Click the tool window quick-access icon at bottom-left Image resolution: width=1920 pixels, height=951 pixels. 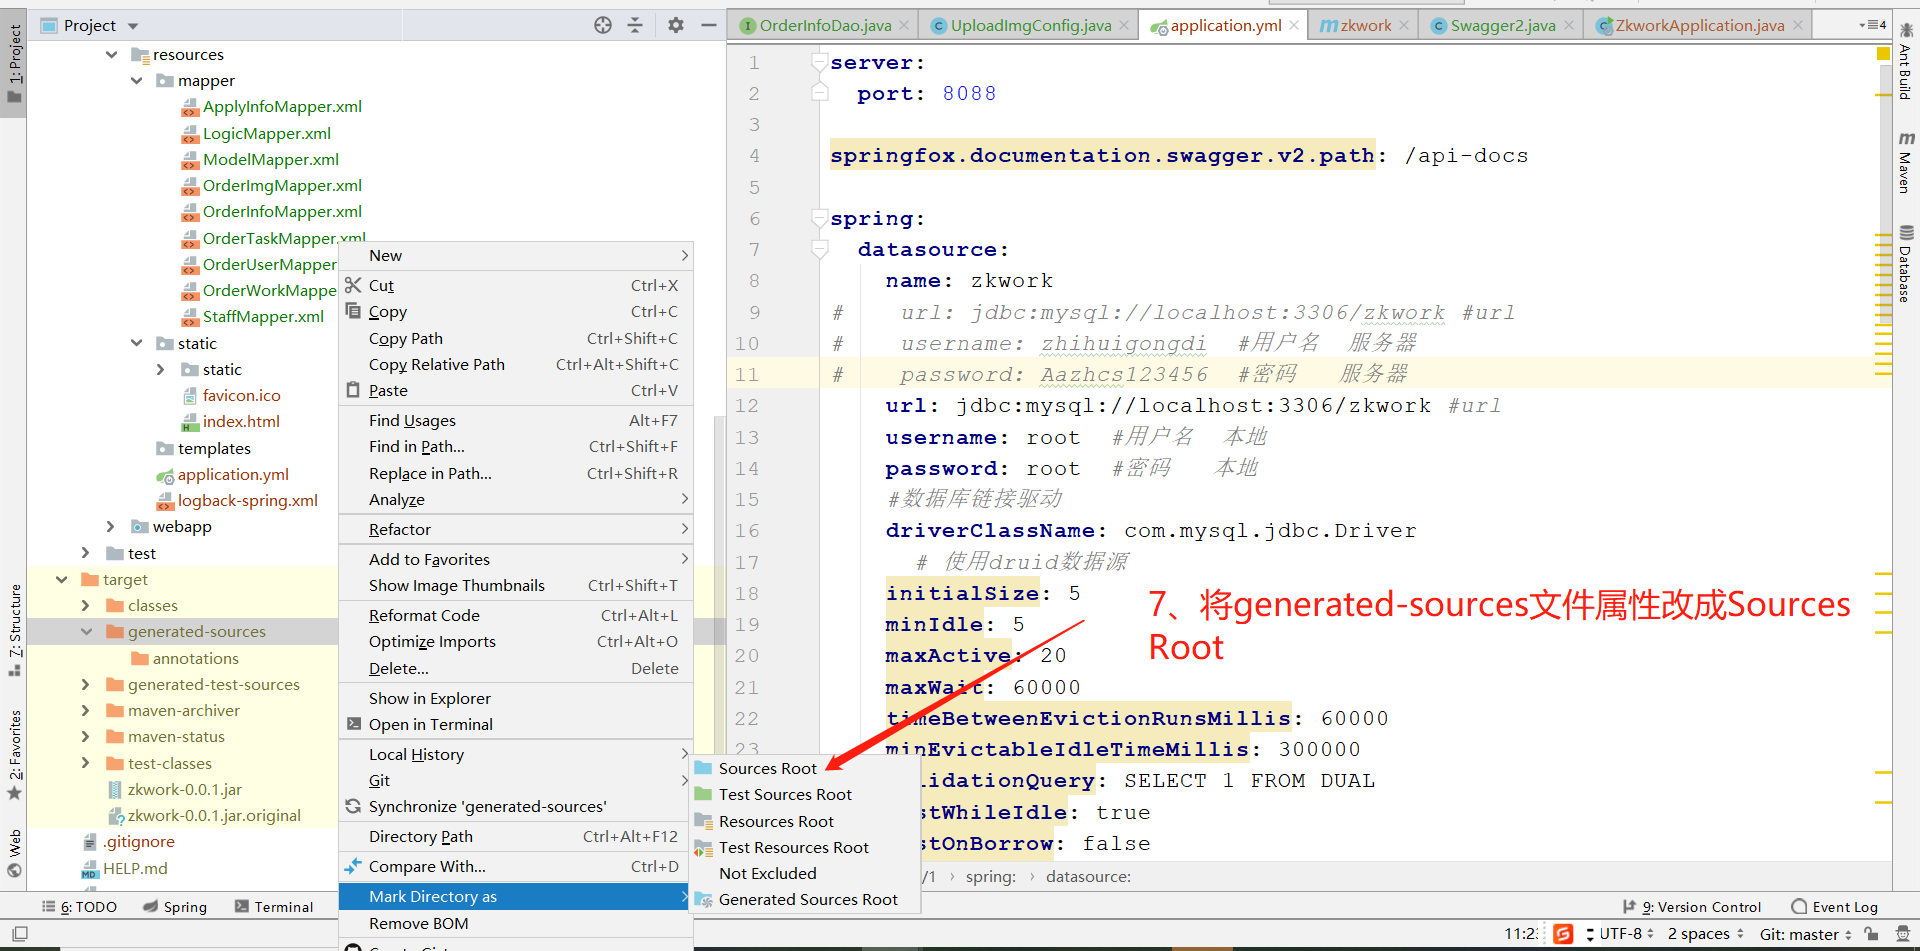pyautogui.click(x=19, y=934)
